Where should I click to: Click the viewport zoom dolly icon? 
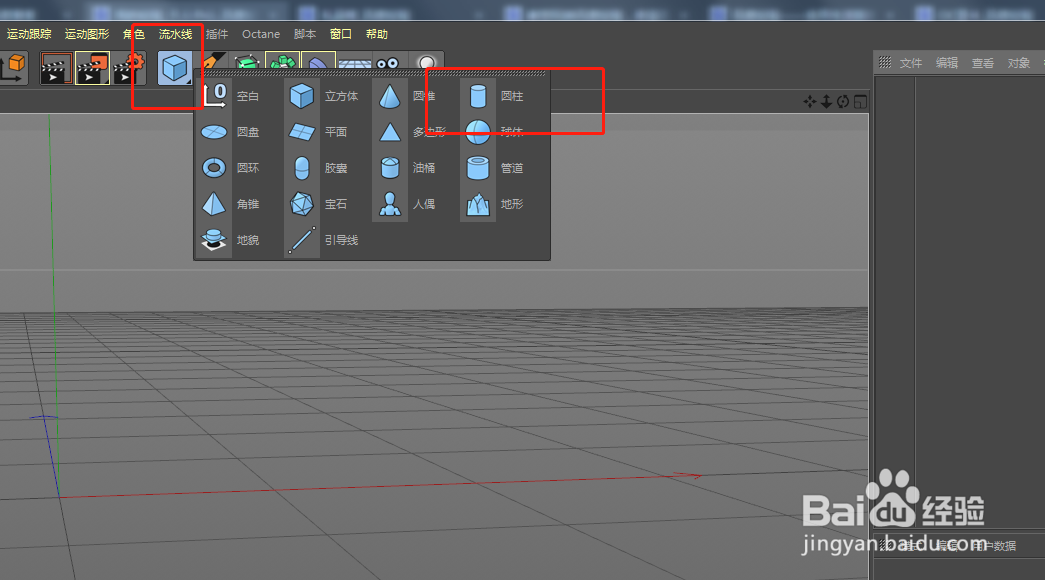point(826,101)
